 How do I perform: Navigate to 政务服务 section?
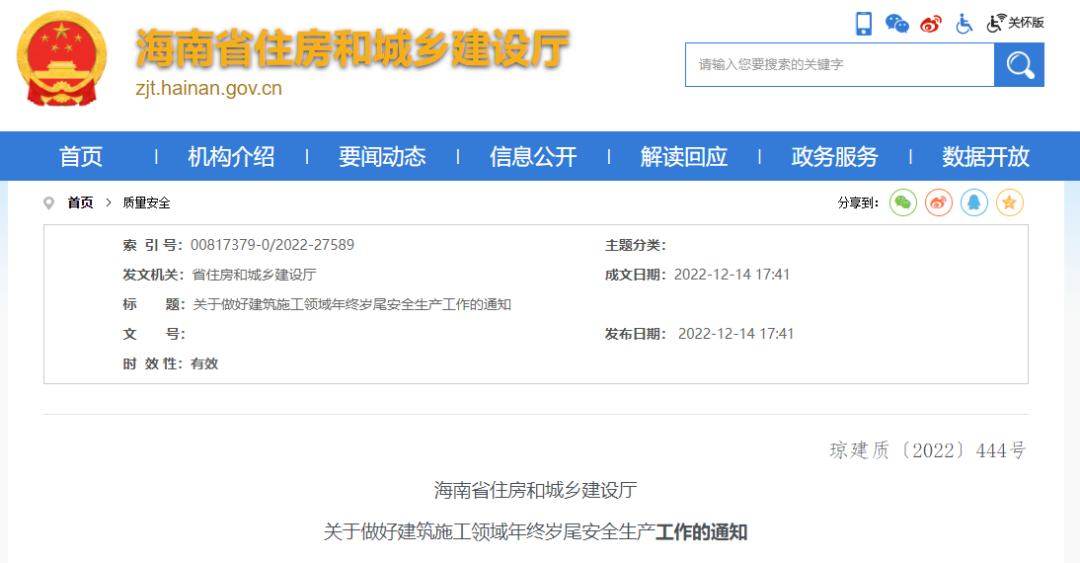[834, 157]
